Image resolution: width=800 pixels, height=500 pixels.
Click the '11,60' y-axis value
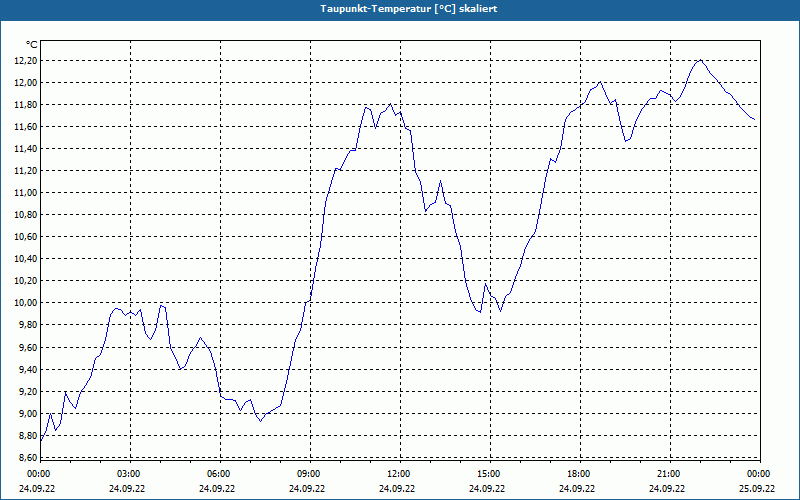click(26, 127)
